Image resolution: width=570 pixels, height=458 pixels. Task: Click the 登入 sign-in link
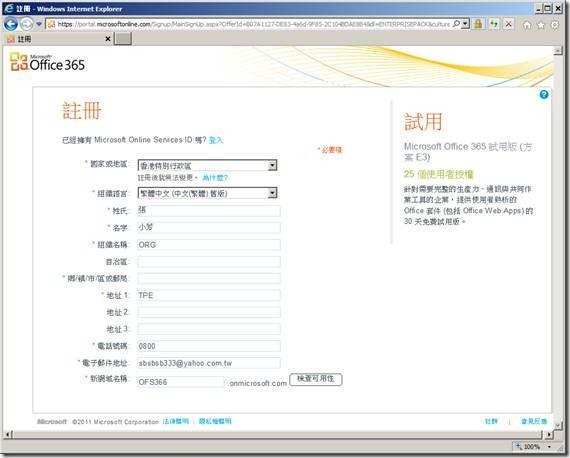216,140
